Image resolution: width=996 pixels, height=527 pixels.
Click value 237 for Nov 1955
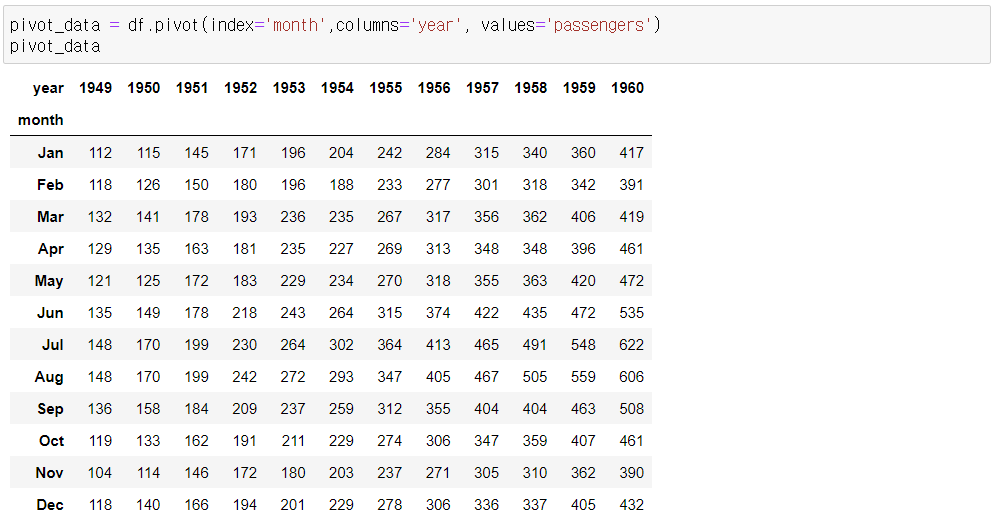389,473
